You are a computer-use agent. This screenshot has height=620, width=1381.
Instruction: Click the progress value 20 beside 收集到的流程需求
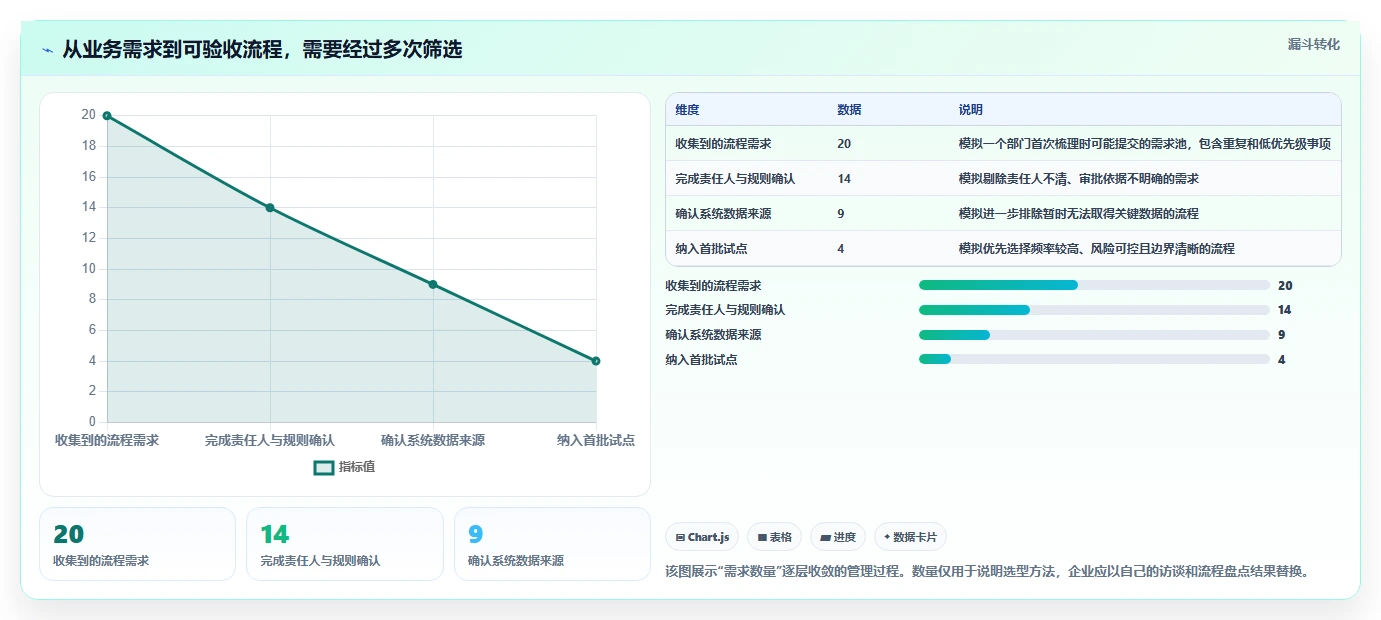pos(1285,285)
